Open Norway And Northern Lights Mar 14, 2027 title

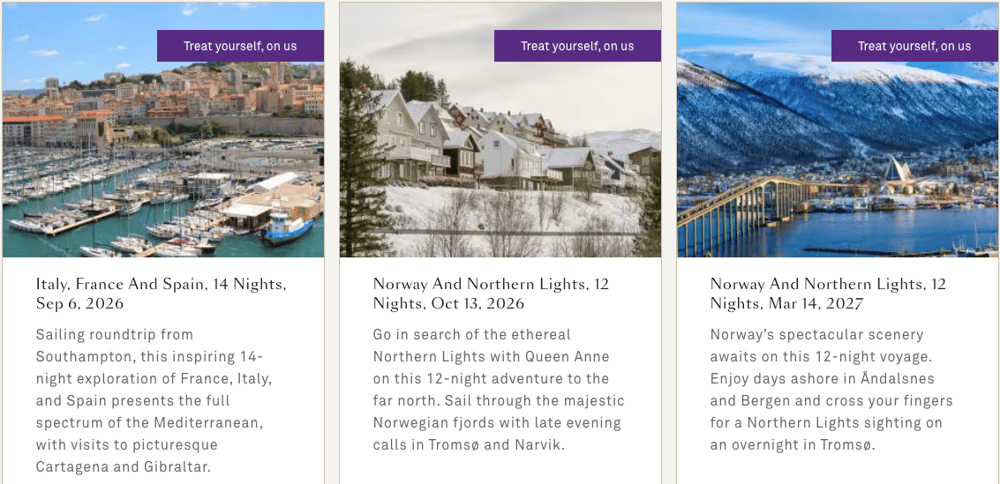click(x=828, y=293)
